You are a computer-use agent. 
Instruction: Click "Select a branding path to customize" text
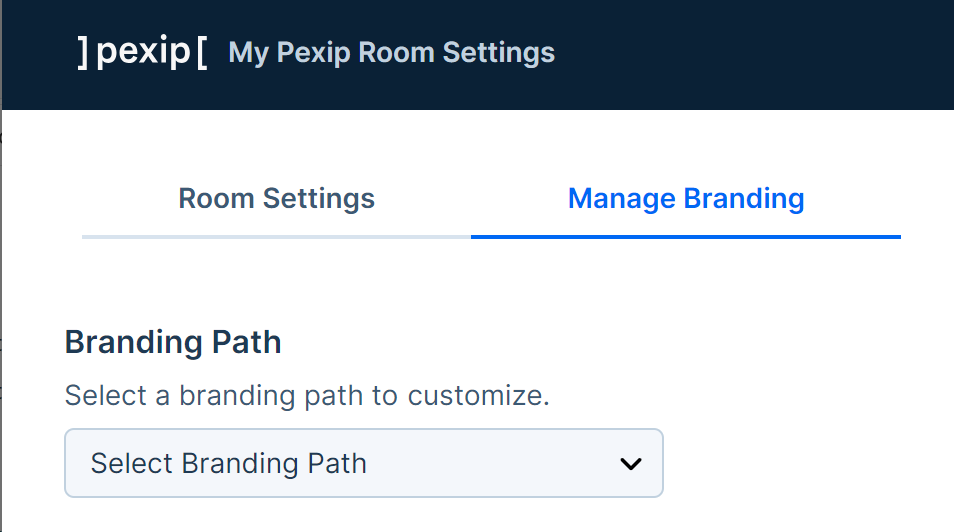[307, 396]
